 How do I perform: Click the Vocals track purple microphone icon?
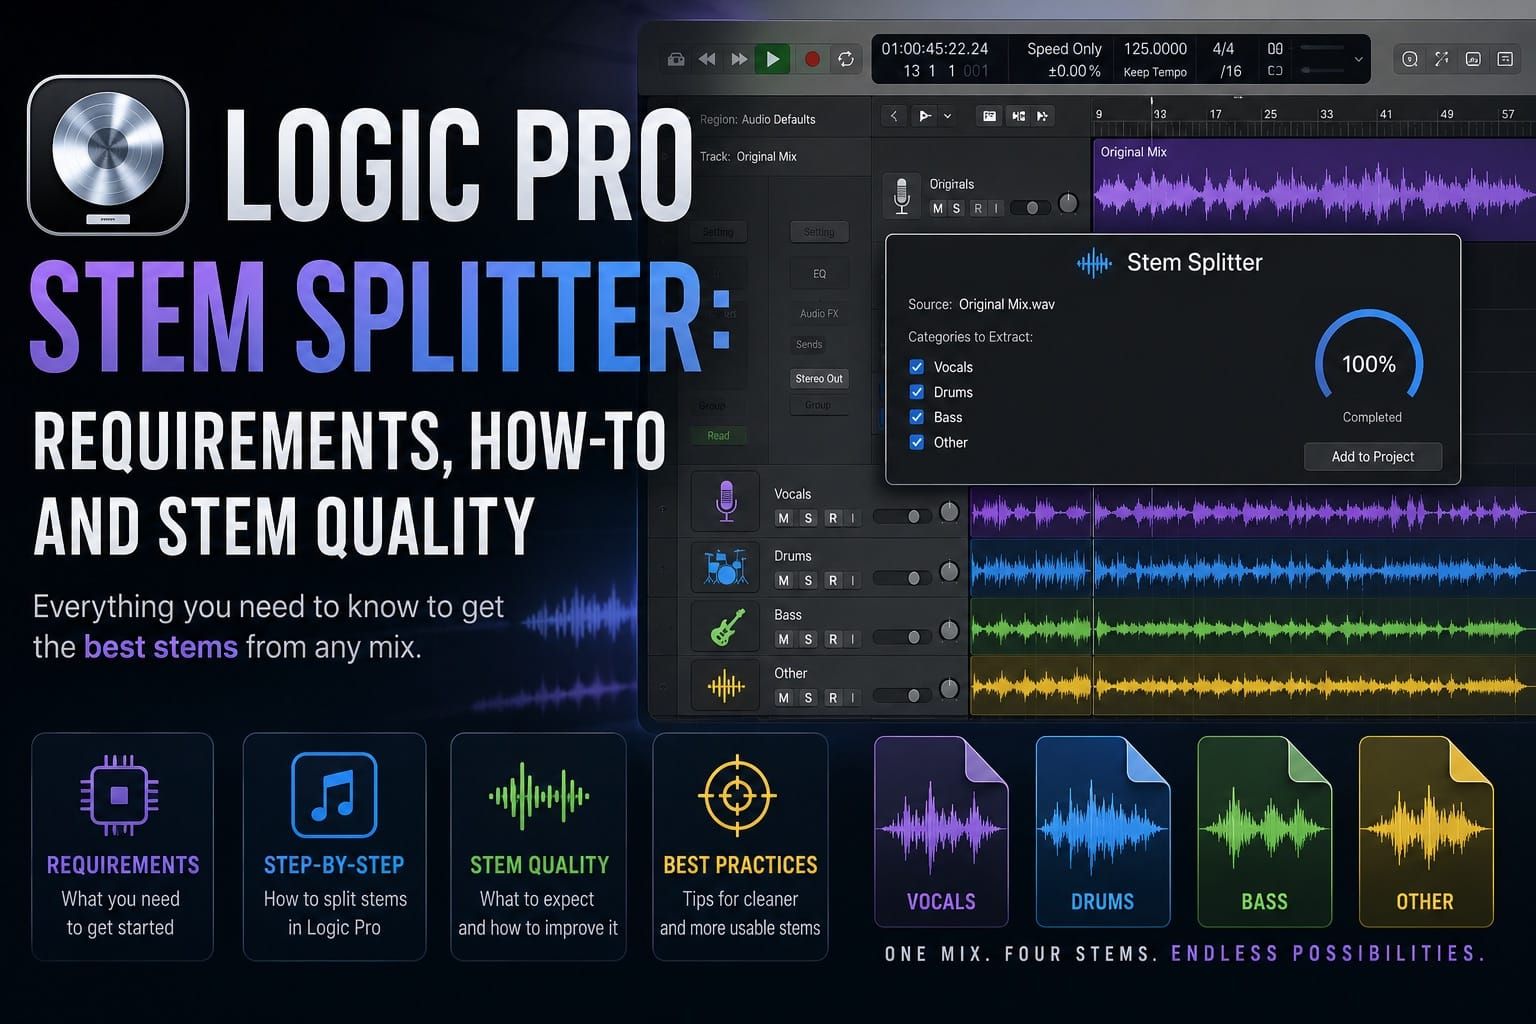click(x=726, y=501)
